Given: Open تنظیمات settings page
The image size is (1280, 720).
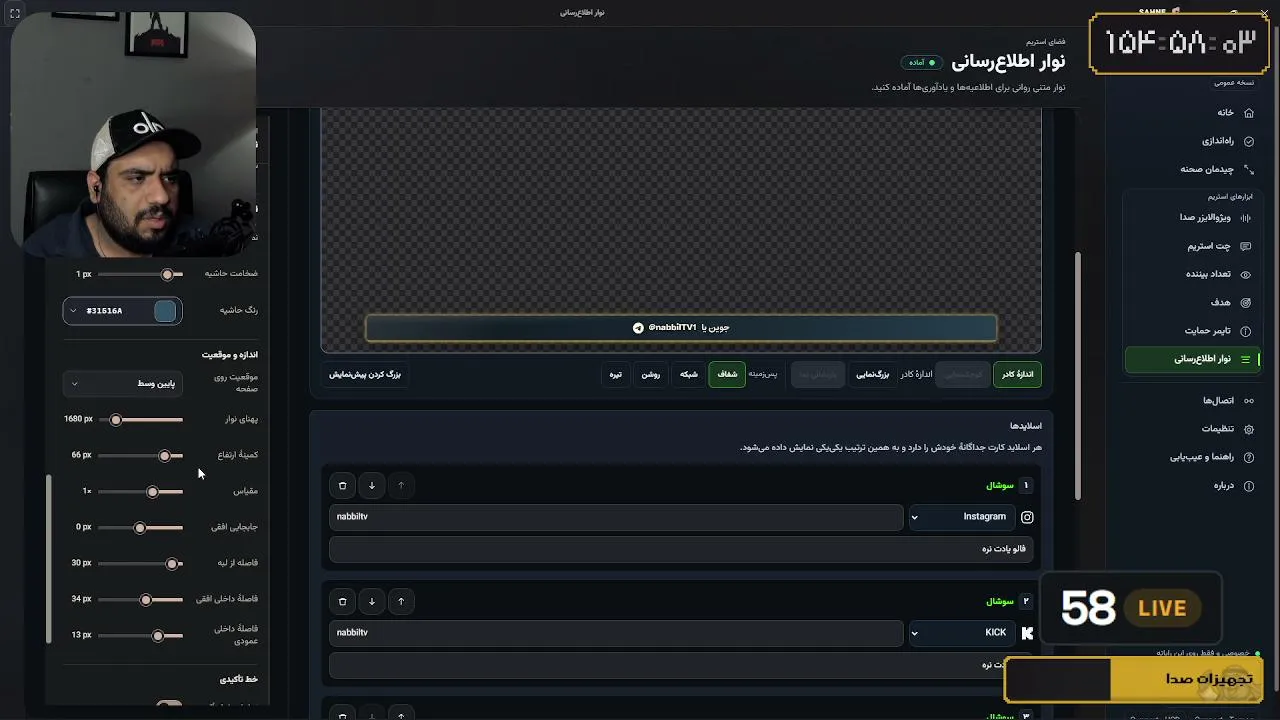Looking at the screenshot, I should click(1191, 429).
